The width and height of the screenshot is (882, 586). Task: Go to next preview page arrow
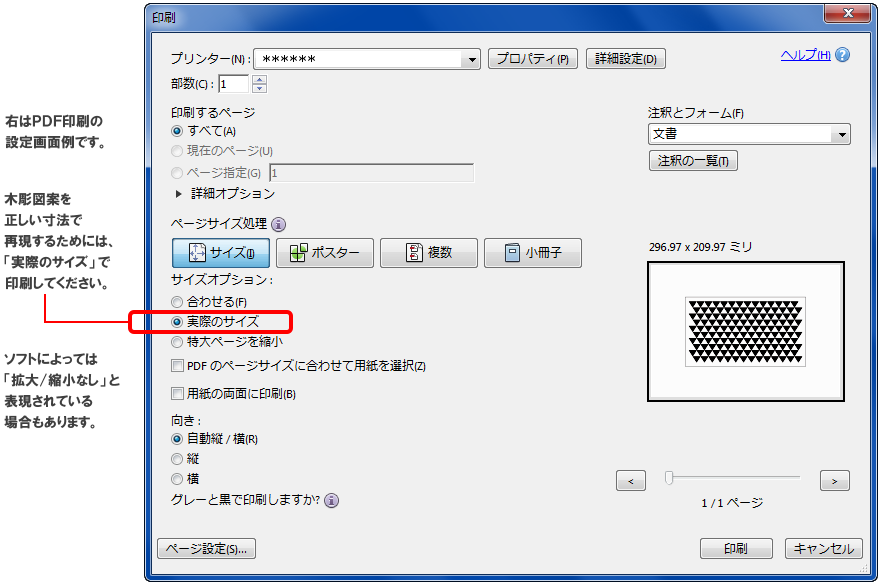[x=834, y=481]
